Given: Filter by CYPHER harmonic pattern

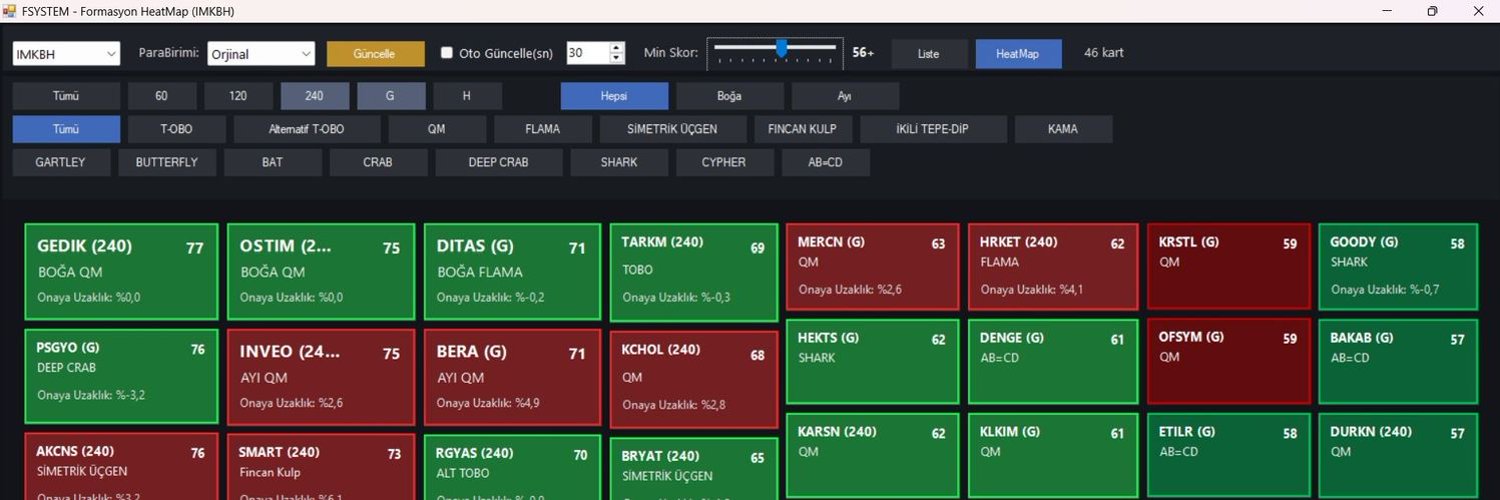Looking at the screenshot, I should (724, 162).
